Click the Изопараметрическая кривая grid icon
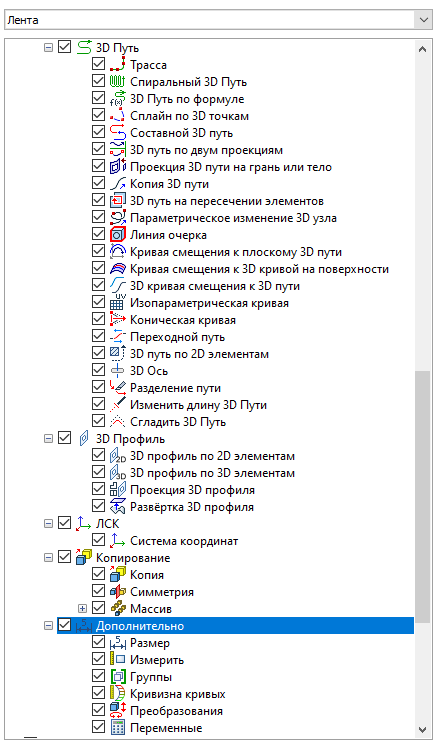Image resolution: width=438 pixels, height=745 pixels. coord(117,303)
